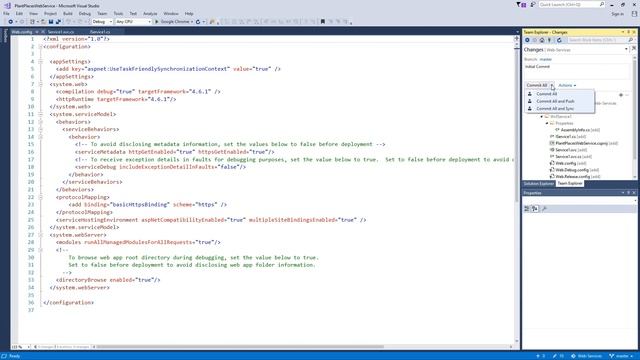The image size is (640, 360).
Task: Select Web.Release.config in the changes list
Action: click(575, 176)
